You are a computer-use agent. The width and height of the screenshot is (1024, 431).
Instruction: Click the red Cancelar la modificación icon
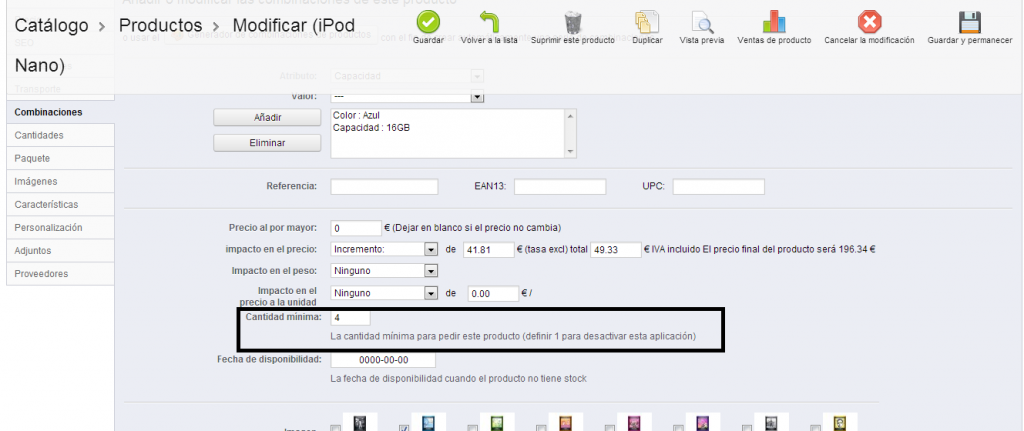(869, 22)
